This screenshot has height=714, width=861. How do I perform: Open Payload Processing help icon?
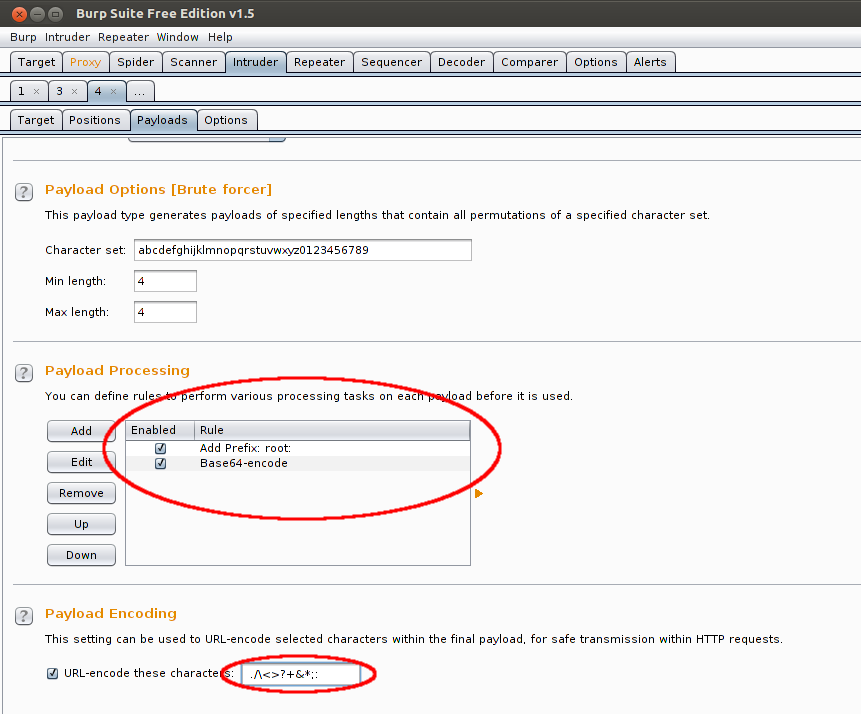(x=24, y=373)
